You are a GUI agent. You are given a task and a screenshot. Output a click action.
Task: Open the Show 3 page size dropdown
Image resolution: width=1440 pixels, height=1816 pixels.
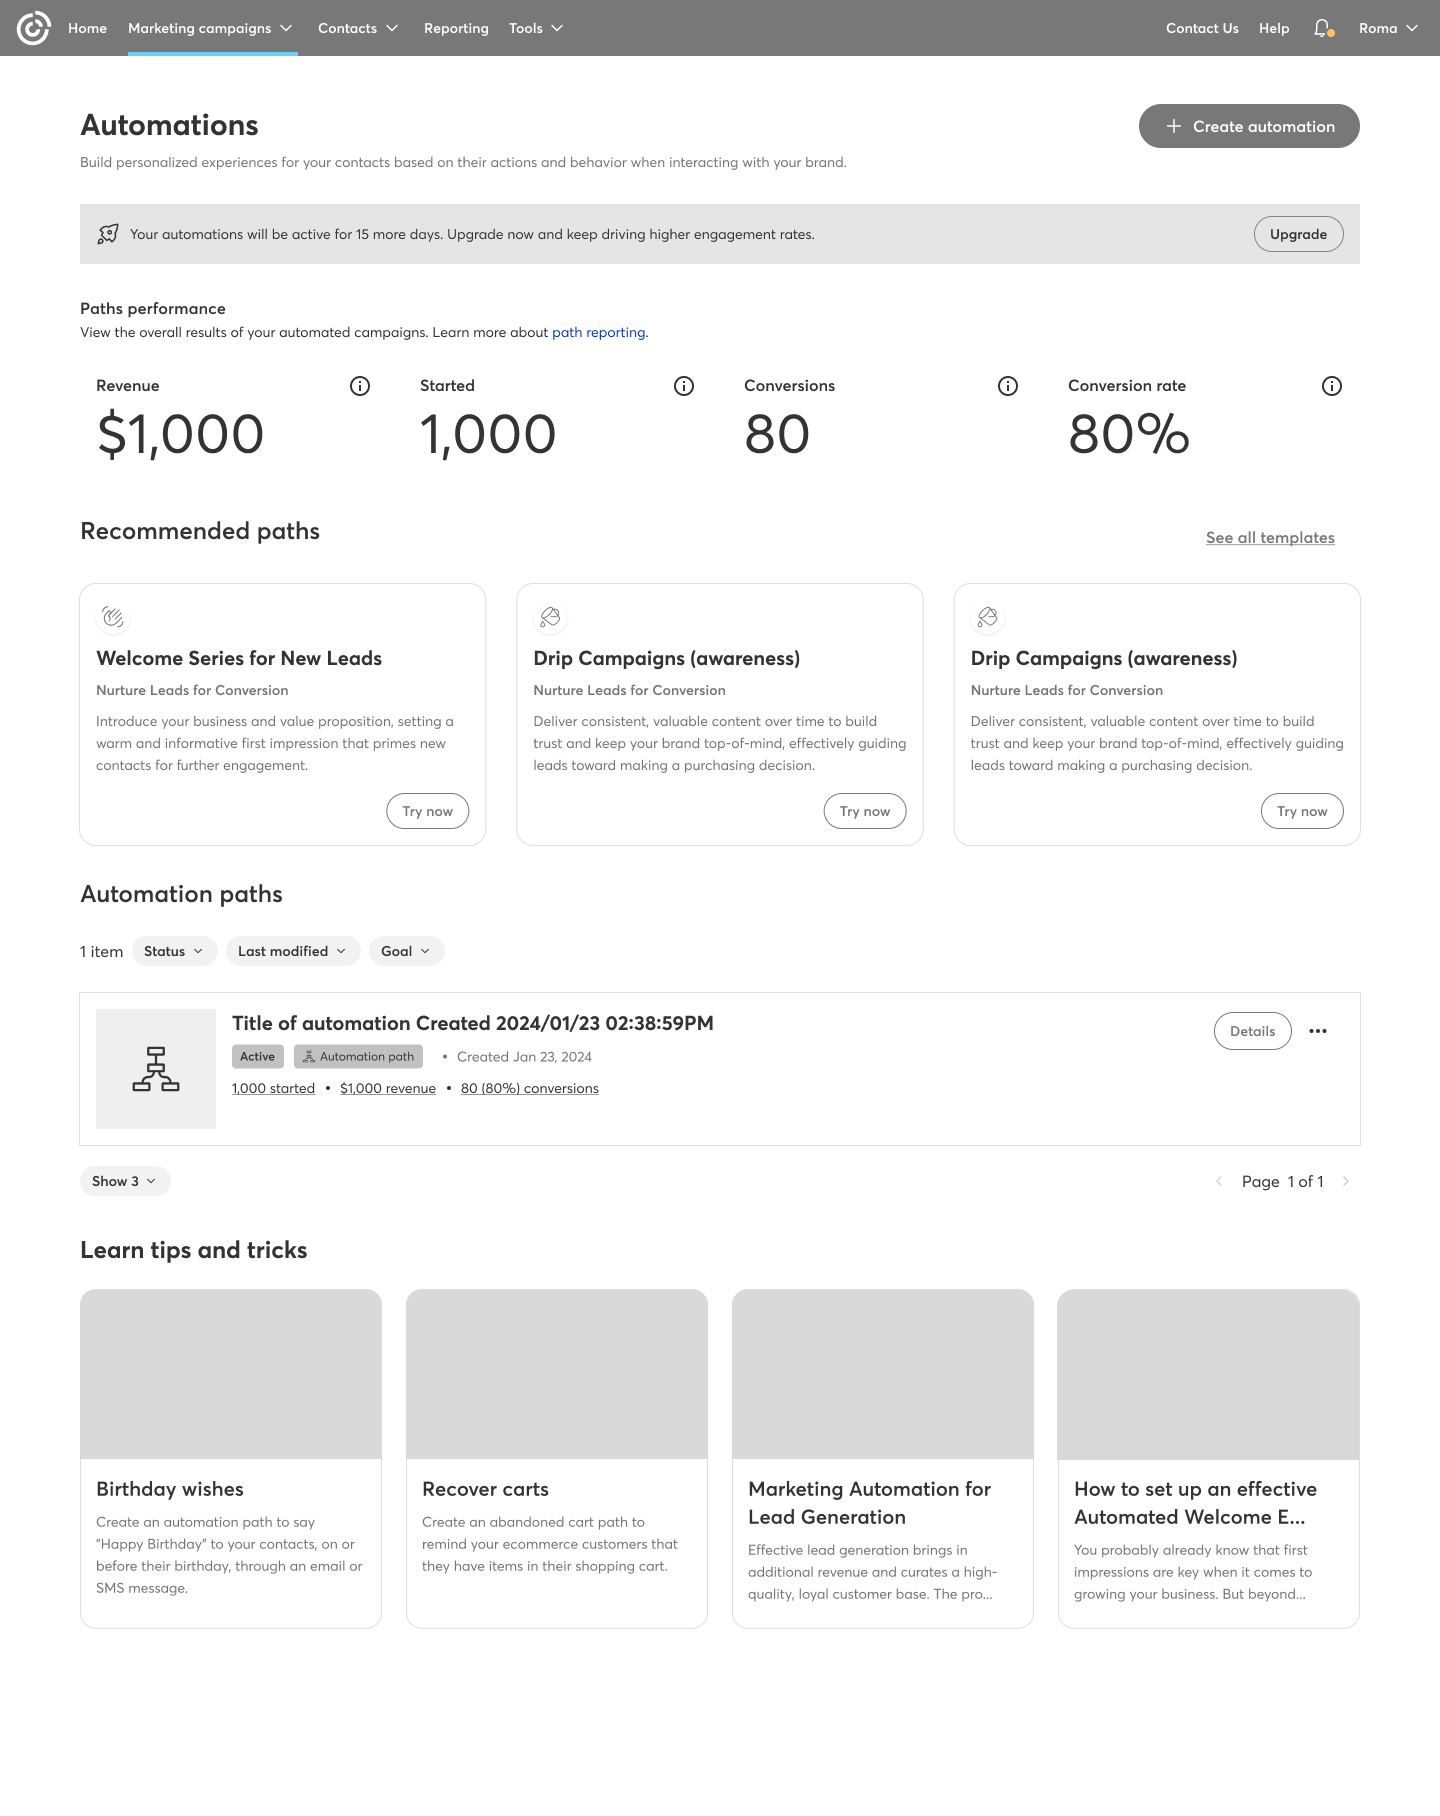[x=125, y=1181]
